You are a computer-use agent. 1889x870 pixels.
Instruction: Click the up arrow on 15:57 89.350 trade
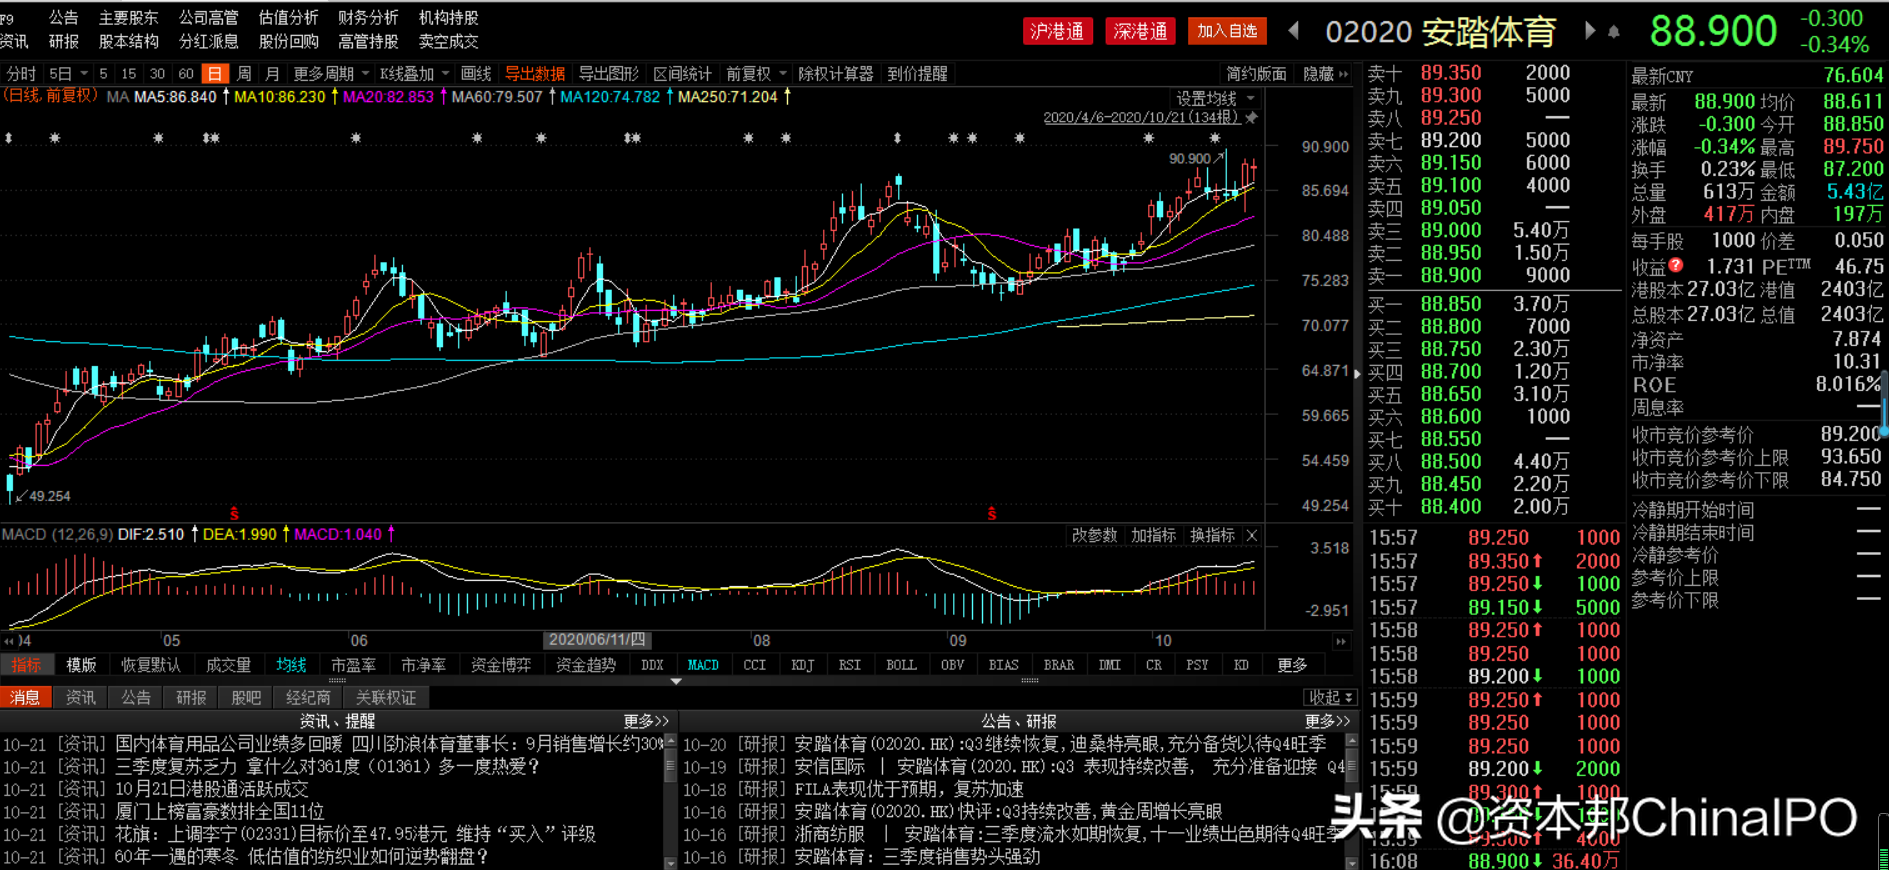point(1538,561)
